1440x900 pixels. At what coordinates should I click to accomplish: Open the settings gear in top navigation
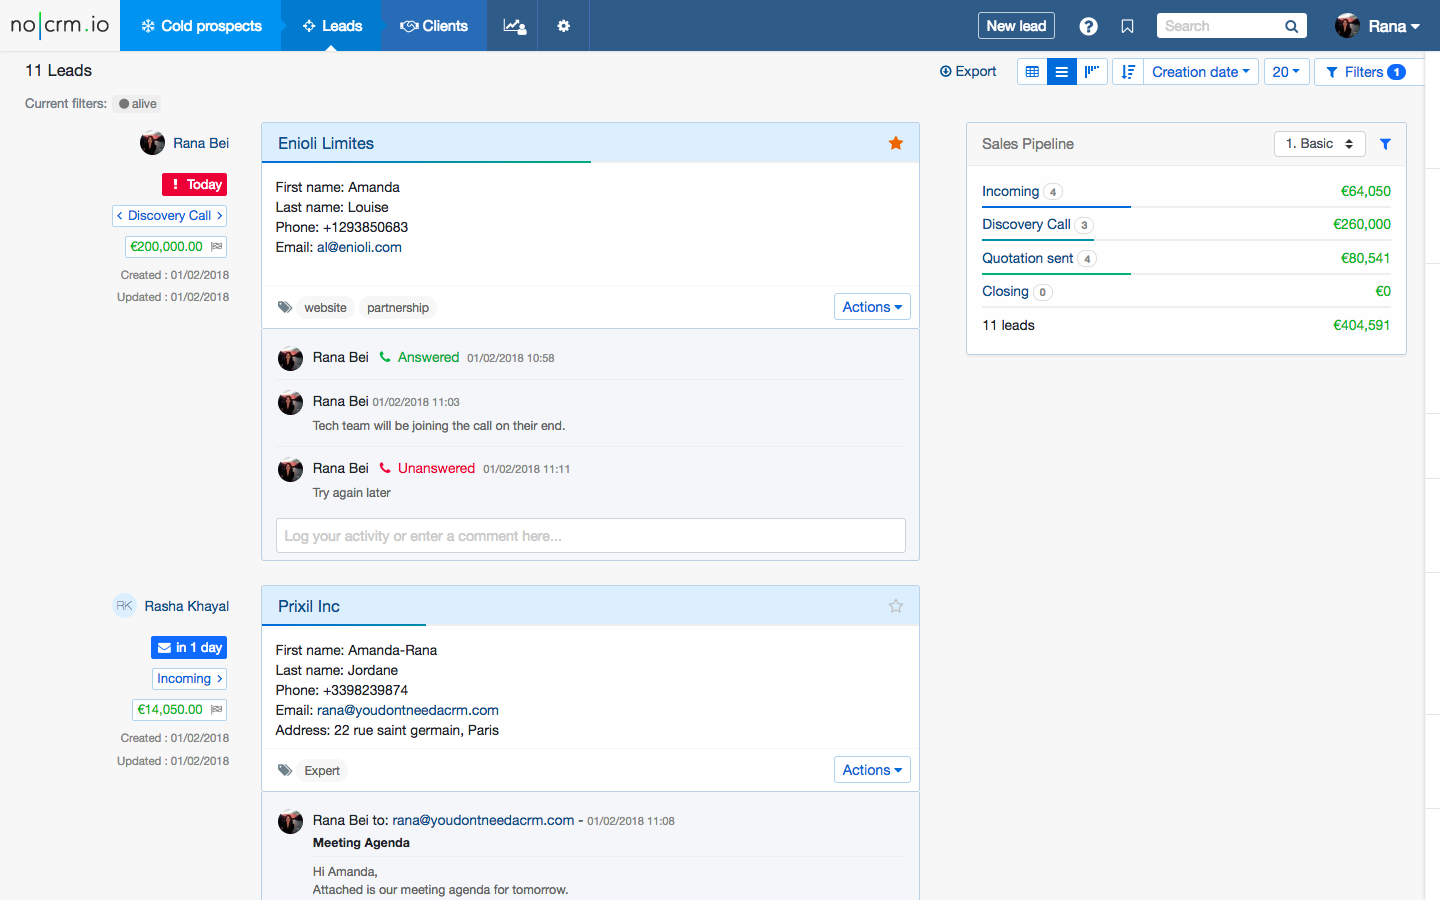coord(564,26)
